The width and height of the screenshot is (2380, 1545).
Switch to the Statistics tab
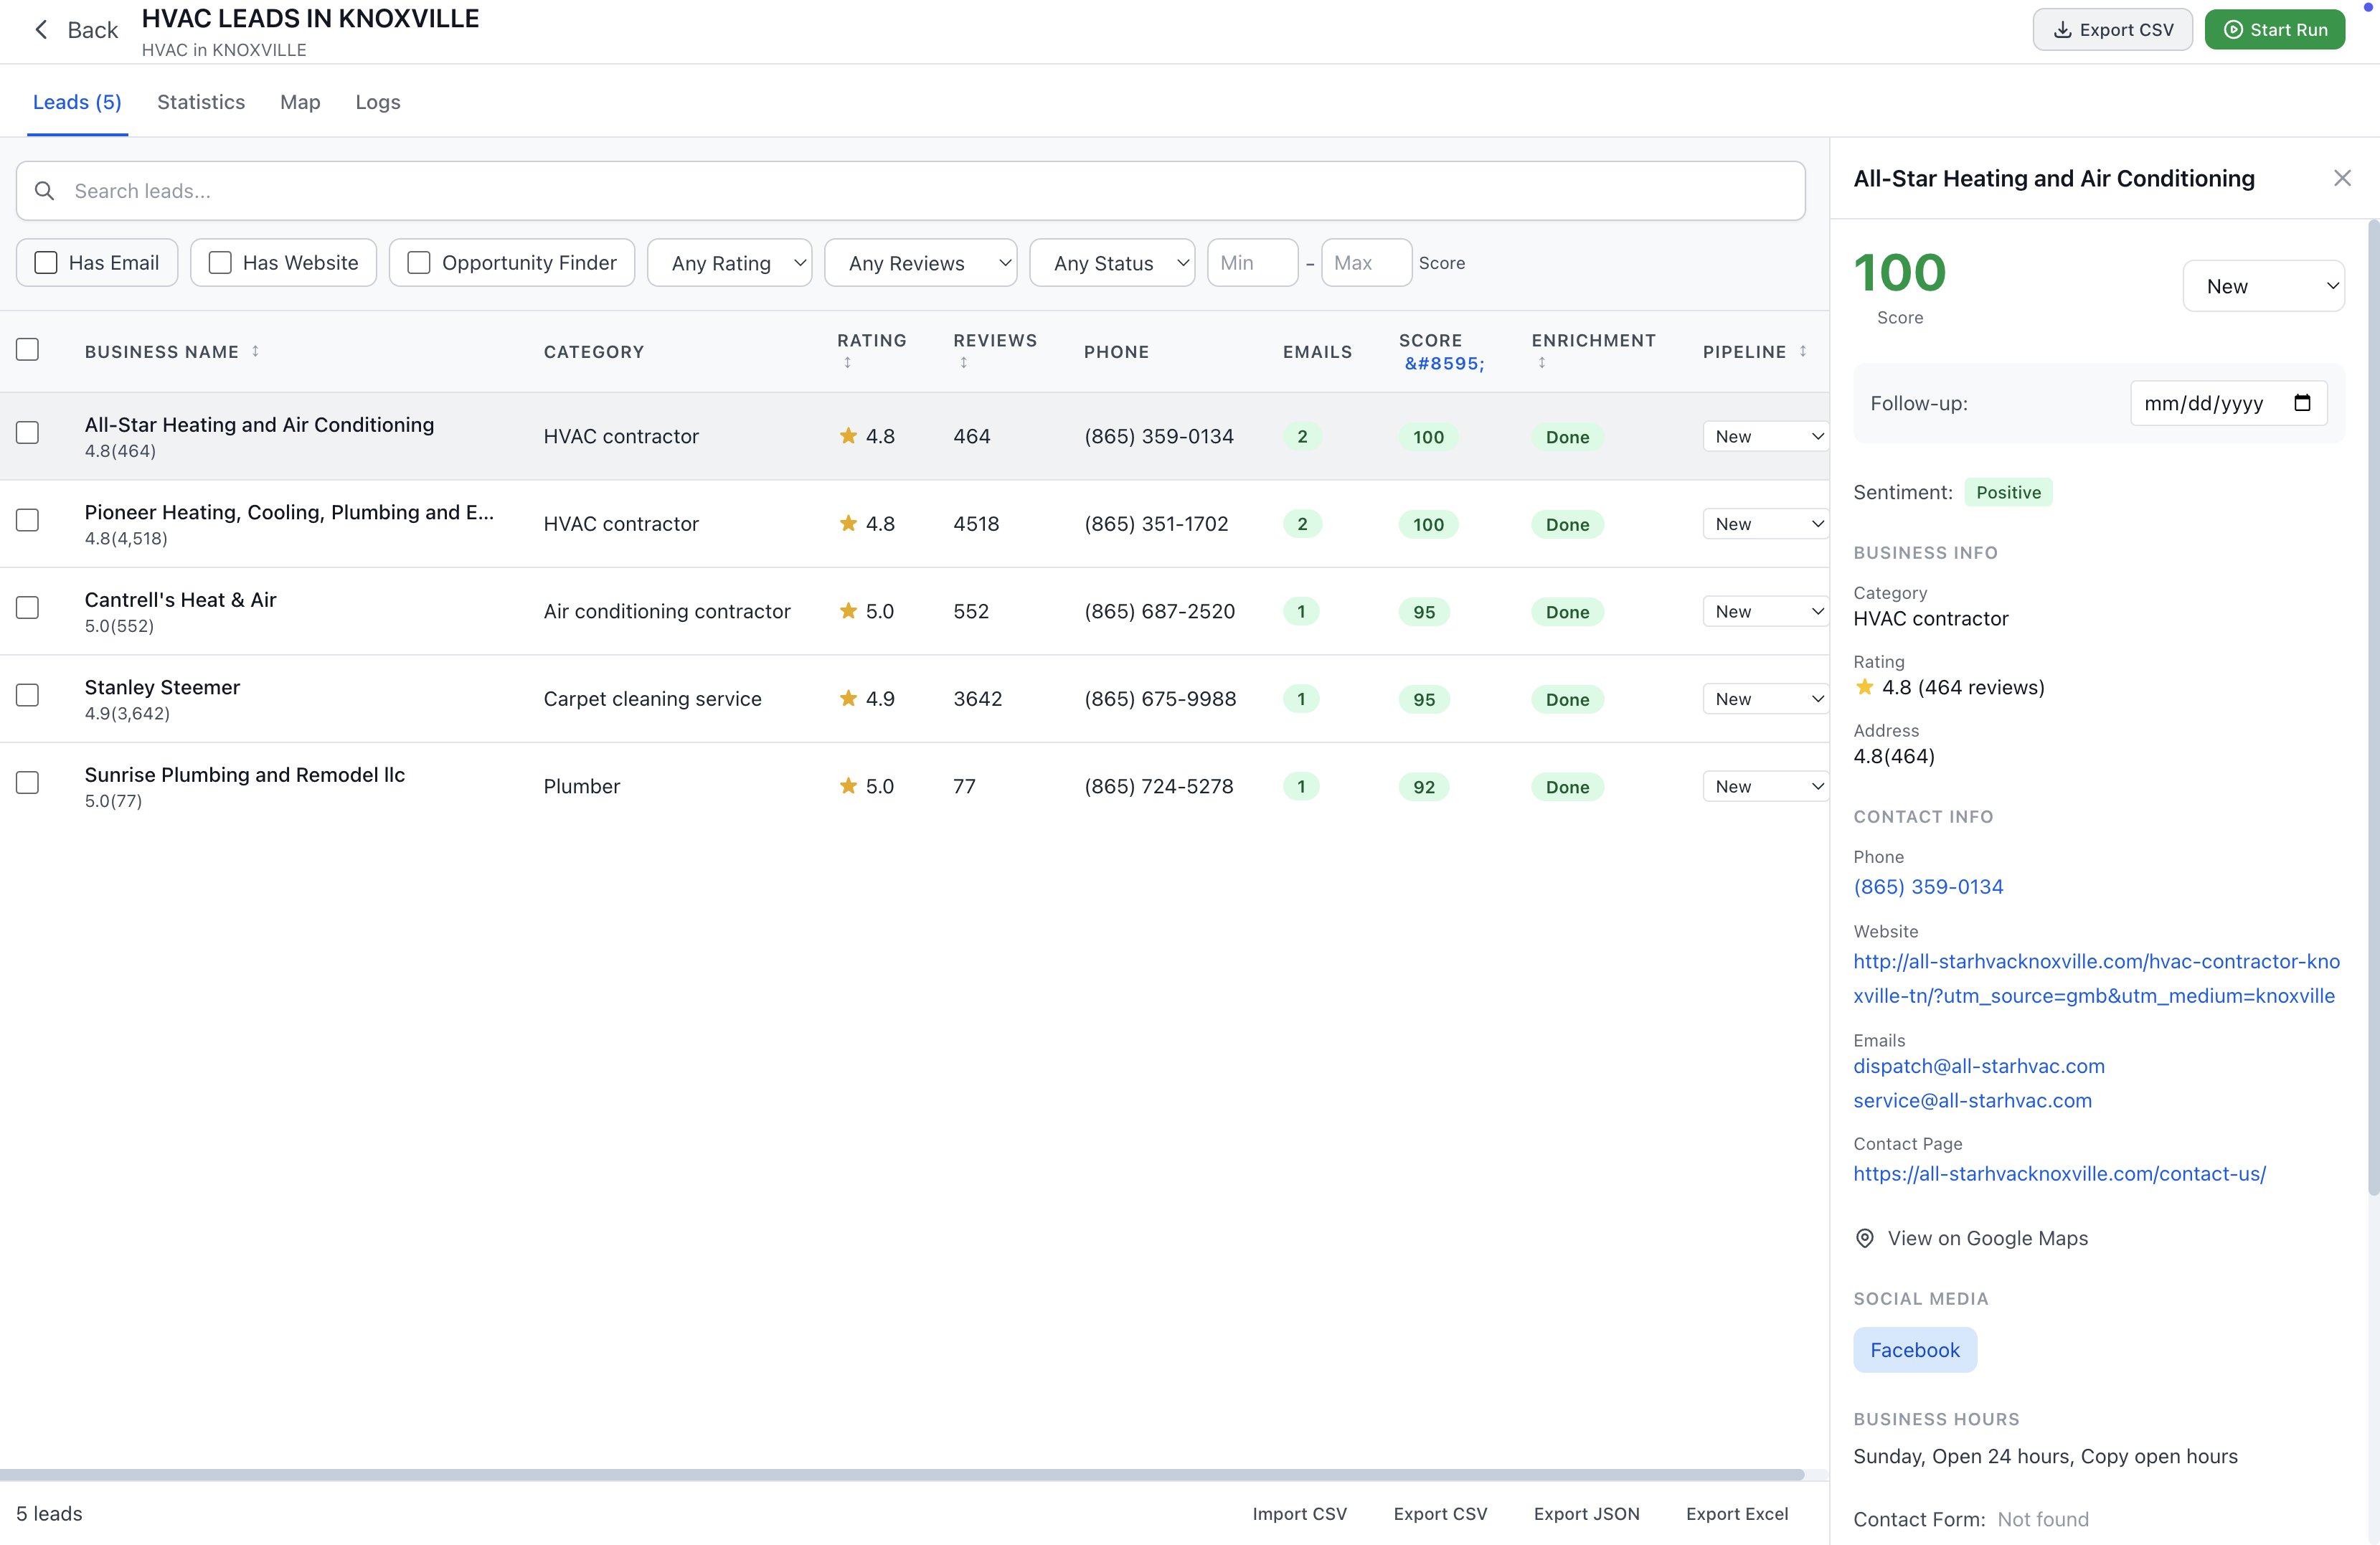coord(200,102)
